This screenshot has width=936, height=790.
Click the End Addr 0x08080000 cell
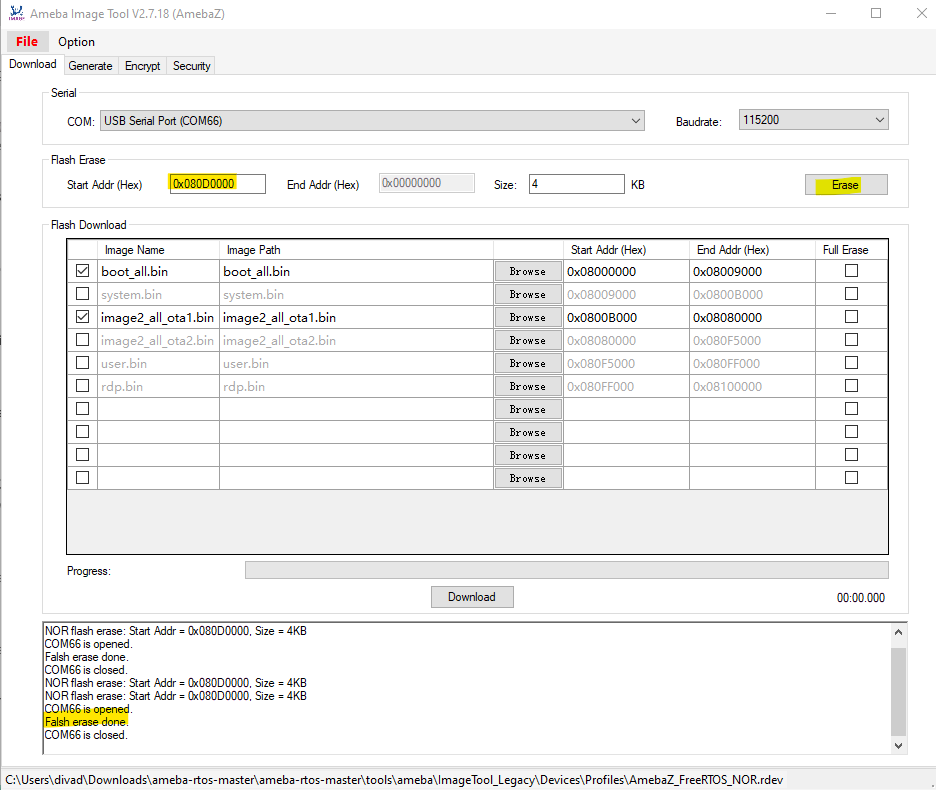coord(752,317)
